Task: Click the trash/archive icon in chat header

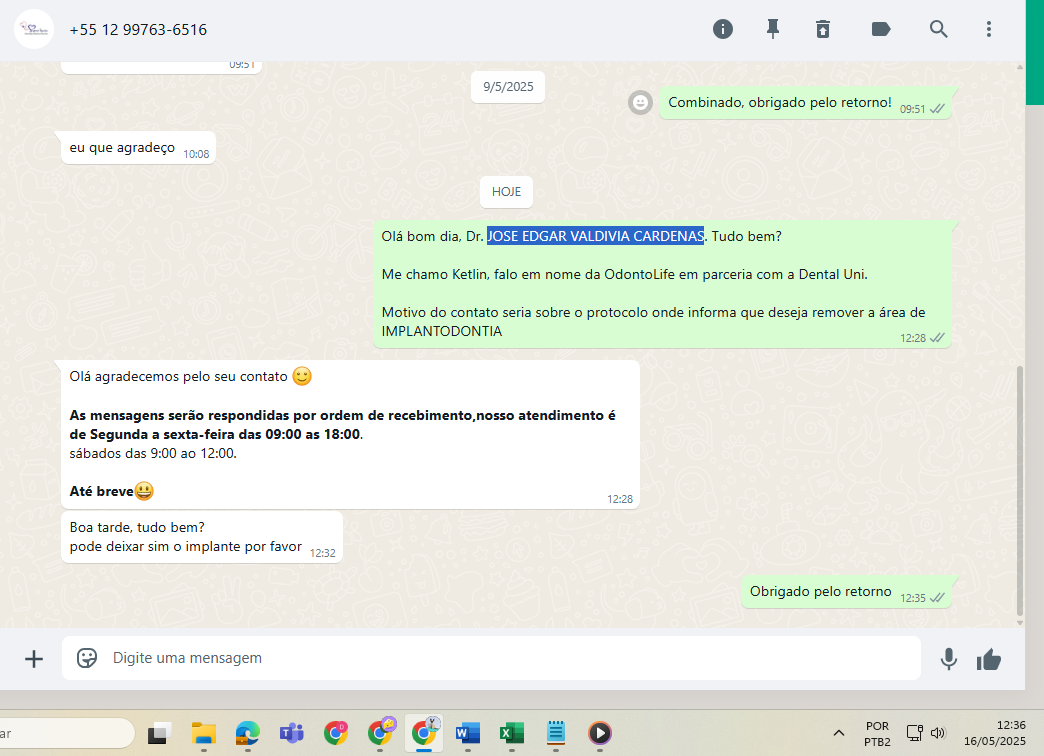Action: [x=823, y=29]
